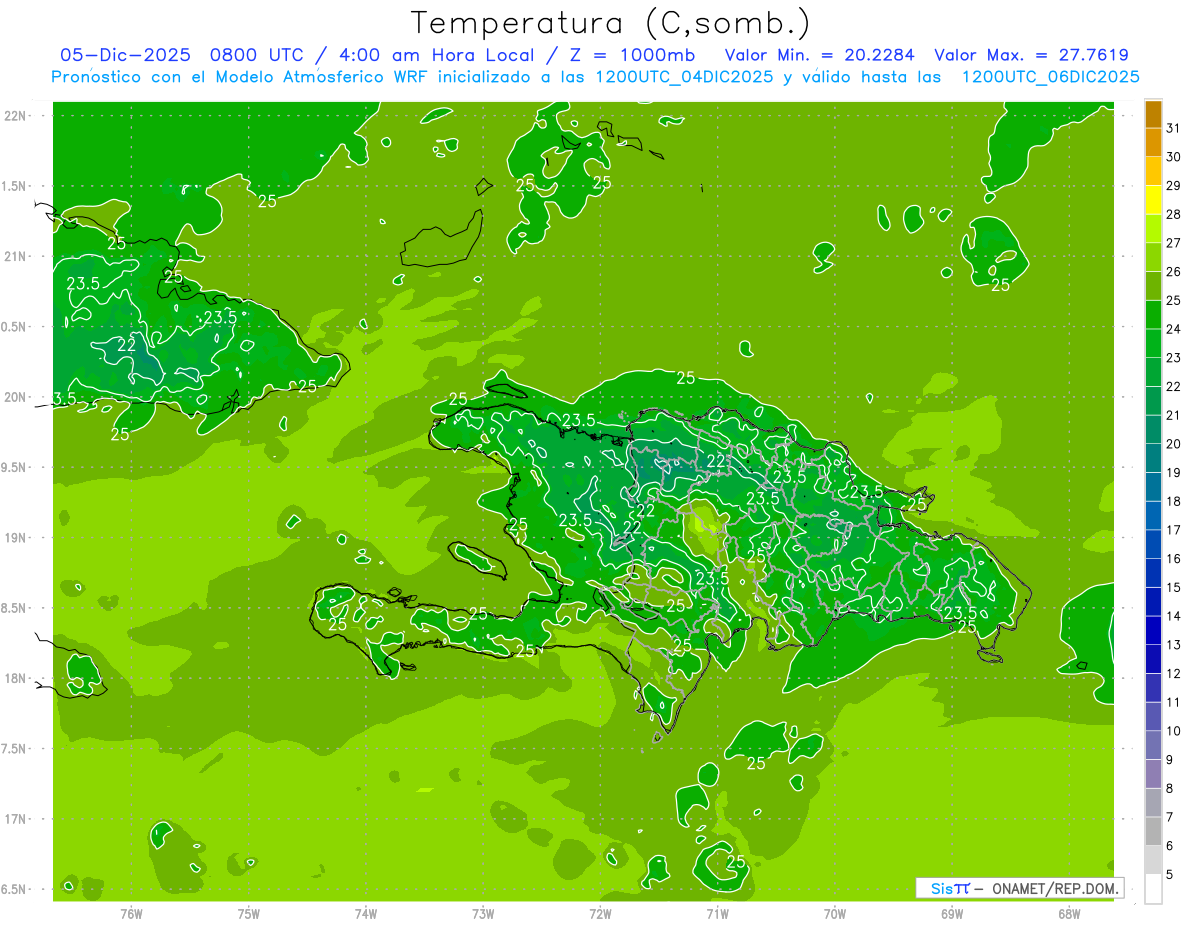The width and height of the screenshot is (1200, 927).
Task: Pick the yellow legend swatch between 28 and 29
Action: coord(1153,200)
